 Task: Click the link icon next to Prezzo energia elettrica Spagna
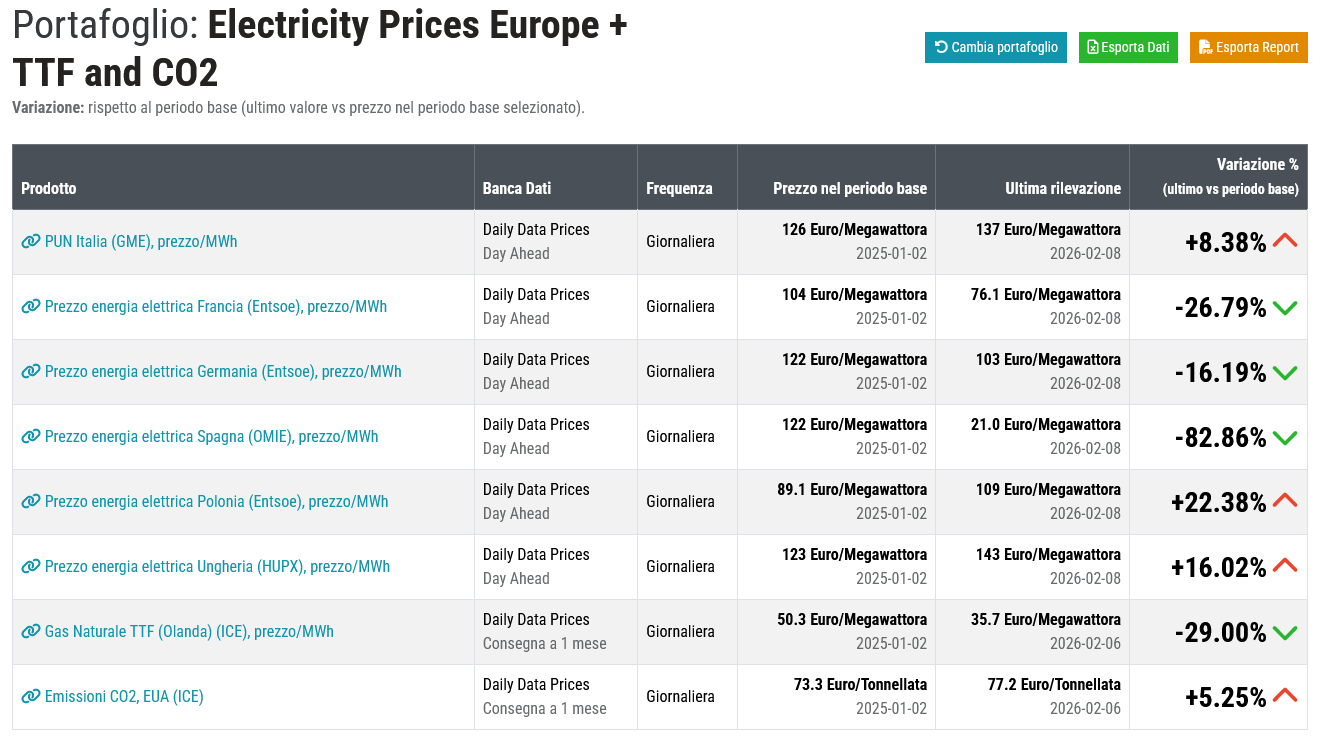tap(31, 436)
